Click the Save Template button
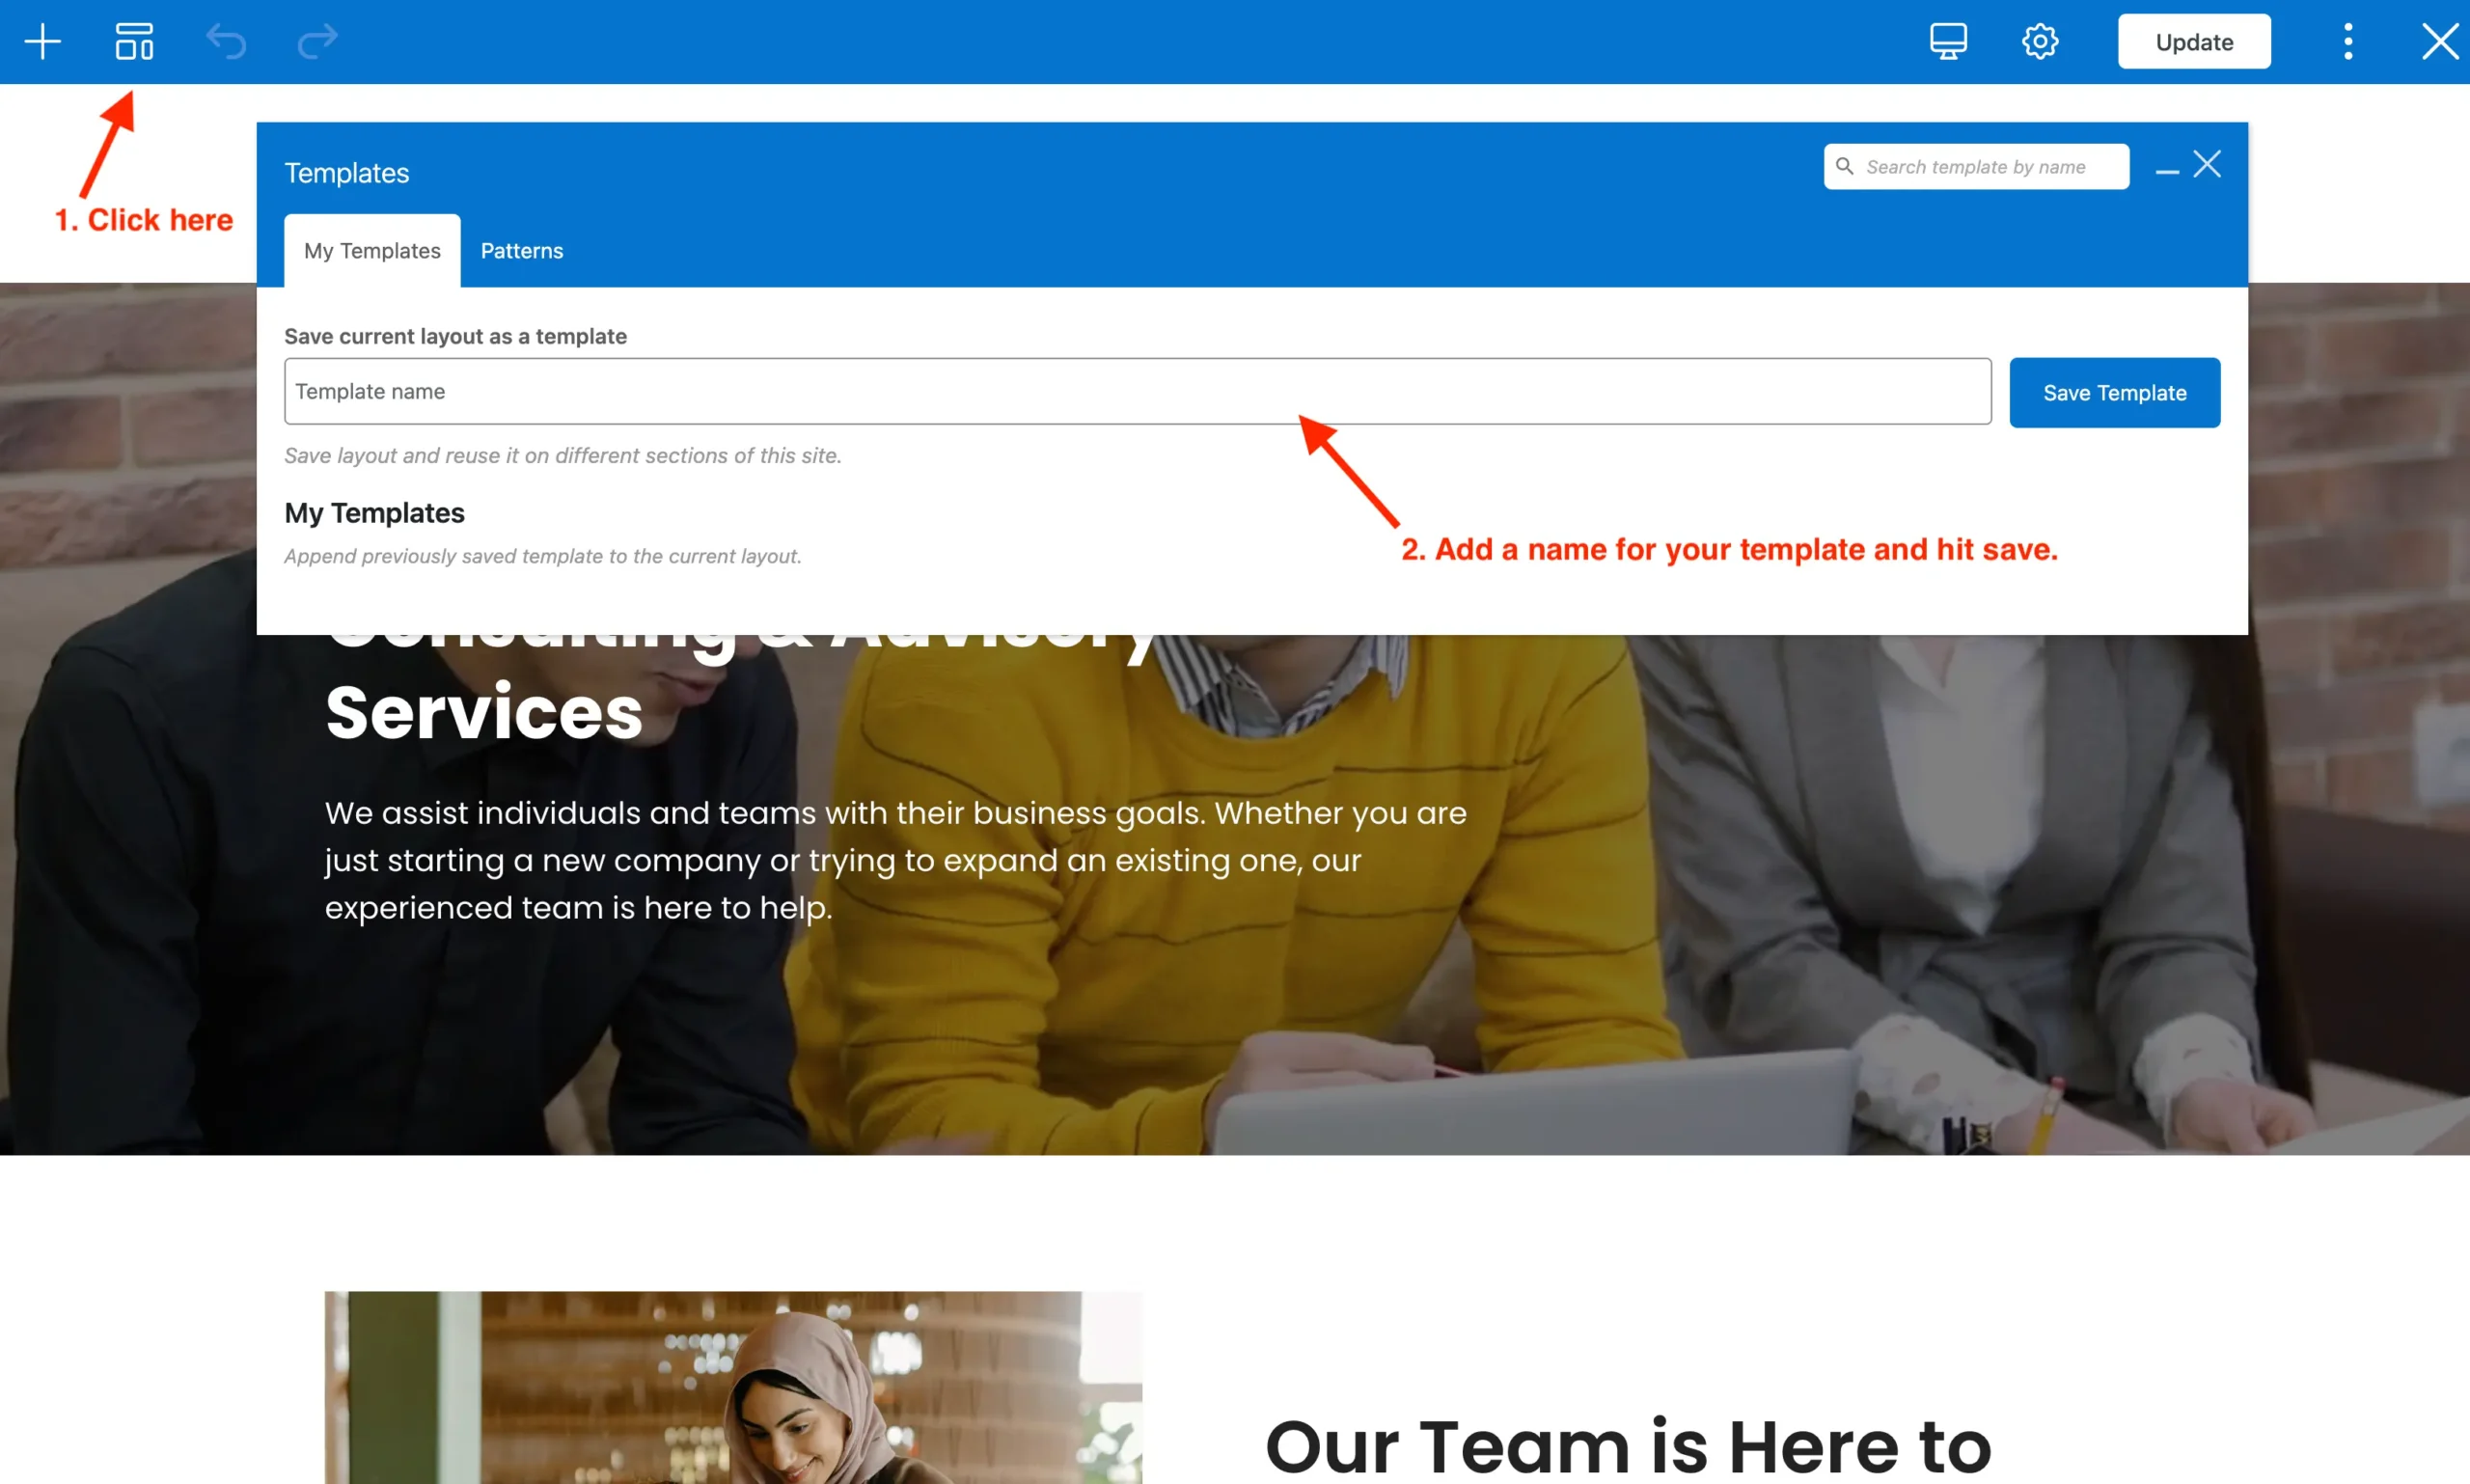Image resolution: width=2470 pixels, height=1484 pixels. tap(2115, 393)
